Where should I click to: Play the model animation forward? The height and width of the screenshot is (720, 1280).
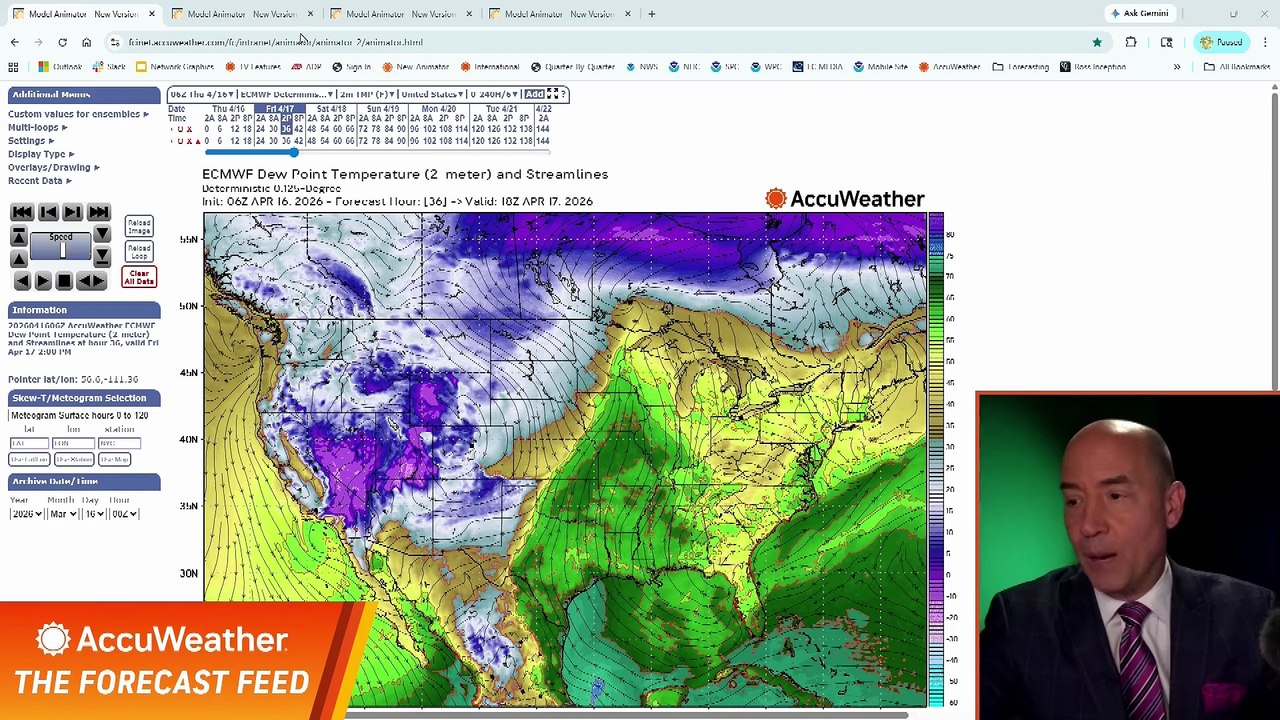43,281
